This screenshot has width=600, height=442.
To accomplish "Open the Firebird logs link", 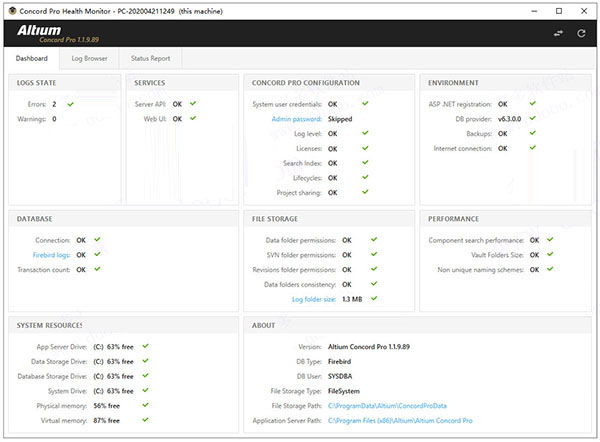I will point(51,255).
